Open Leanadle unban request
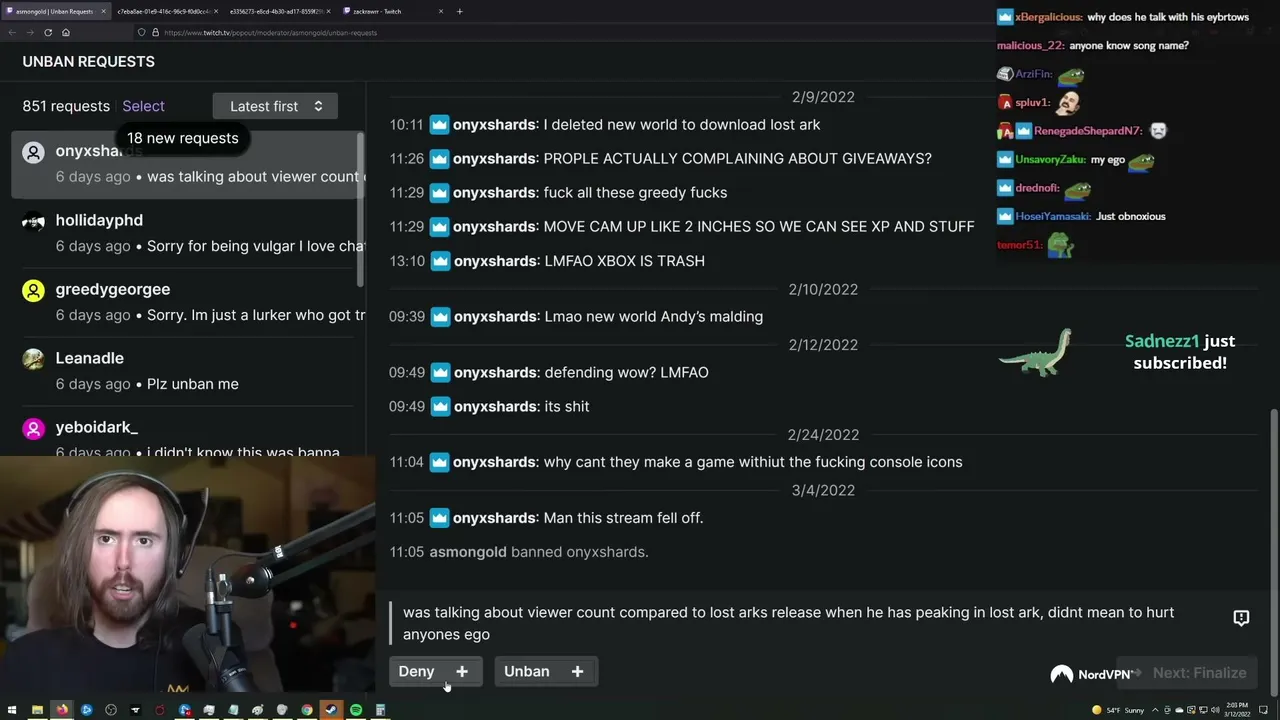This screenshot has height=720, width=1280. coord(183,371)
